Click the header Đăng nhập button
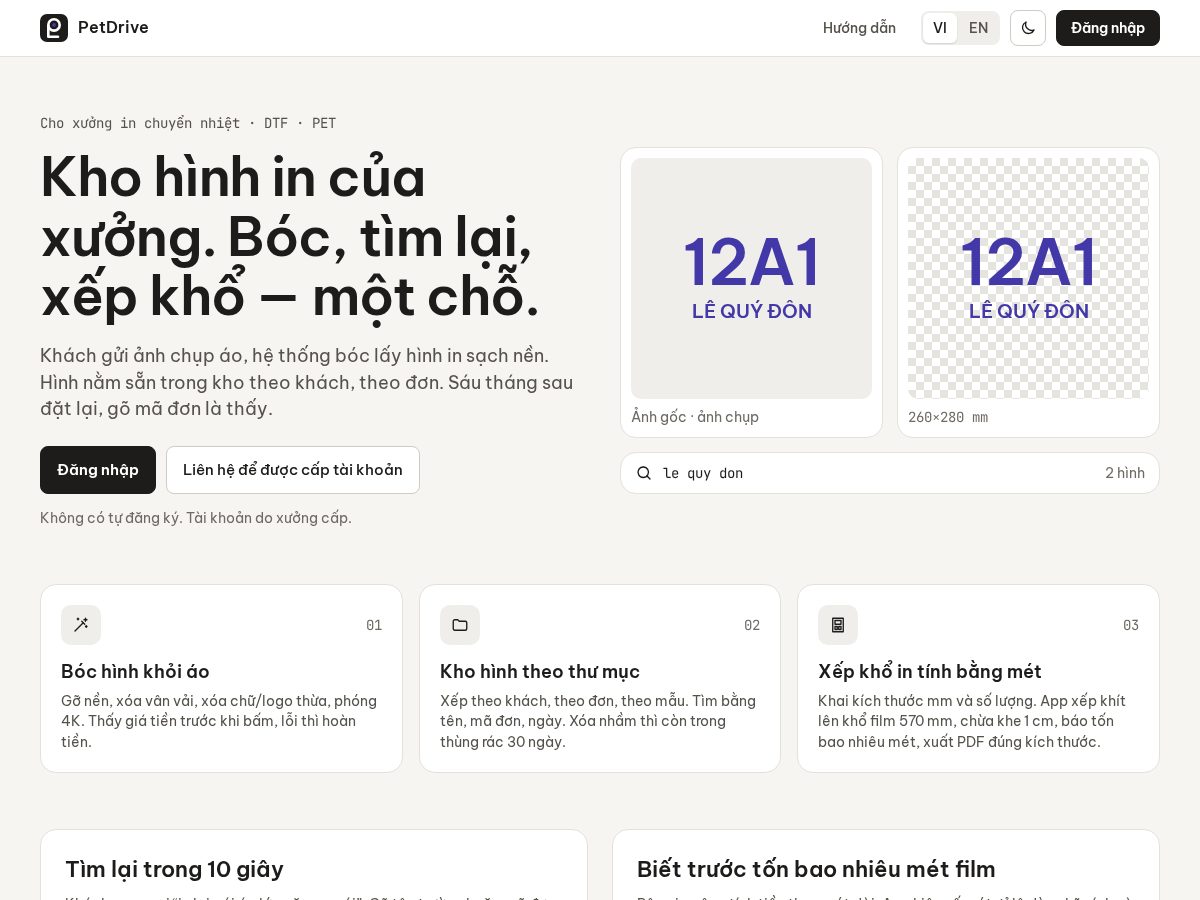The width and height of the screenshot is (1200, 900). [1108, 28]
